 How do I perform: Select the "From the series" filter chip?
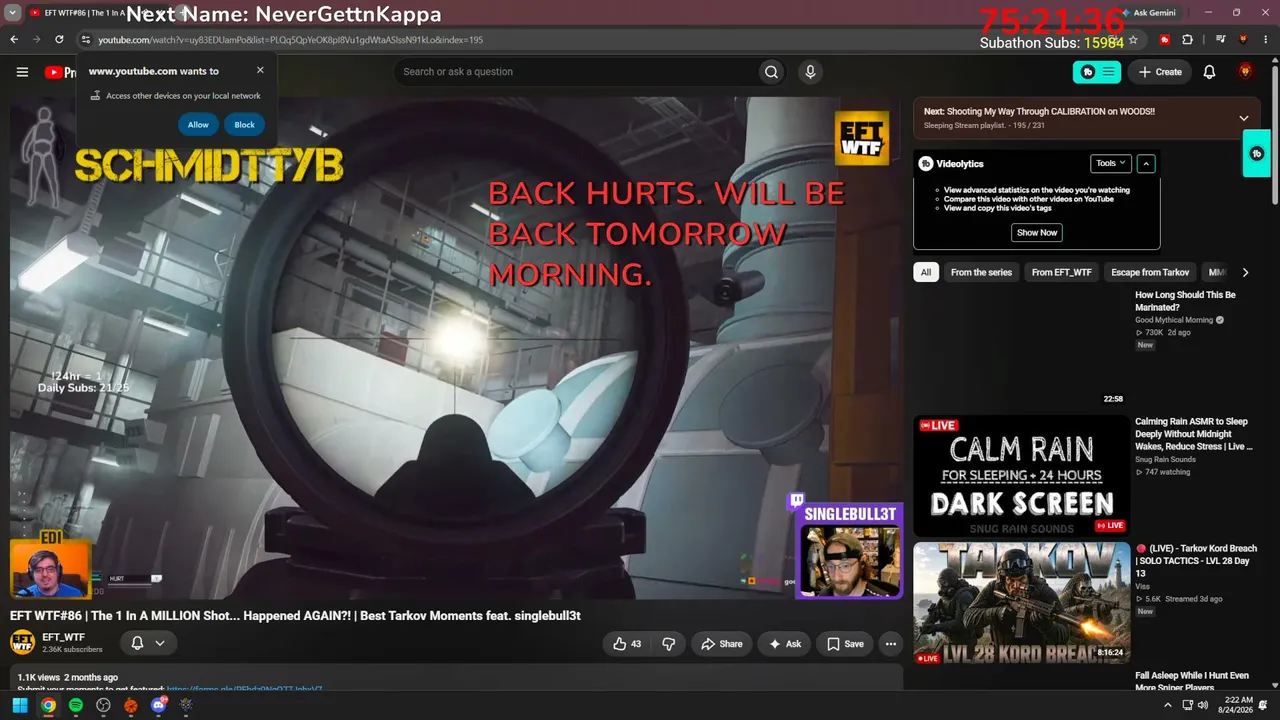tap(981, 272)
